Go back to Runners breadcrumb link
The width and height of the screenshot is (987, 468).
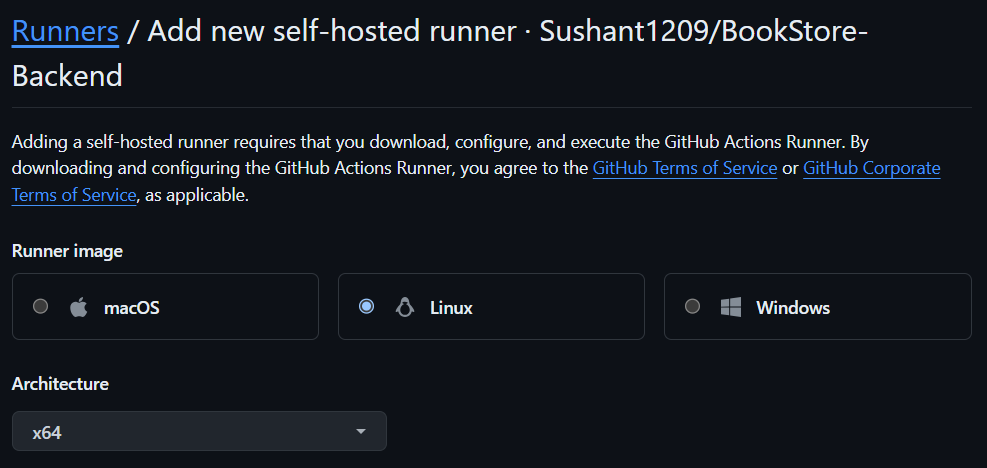(65, 31)
